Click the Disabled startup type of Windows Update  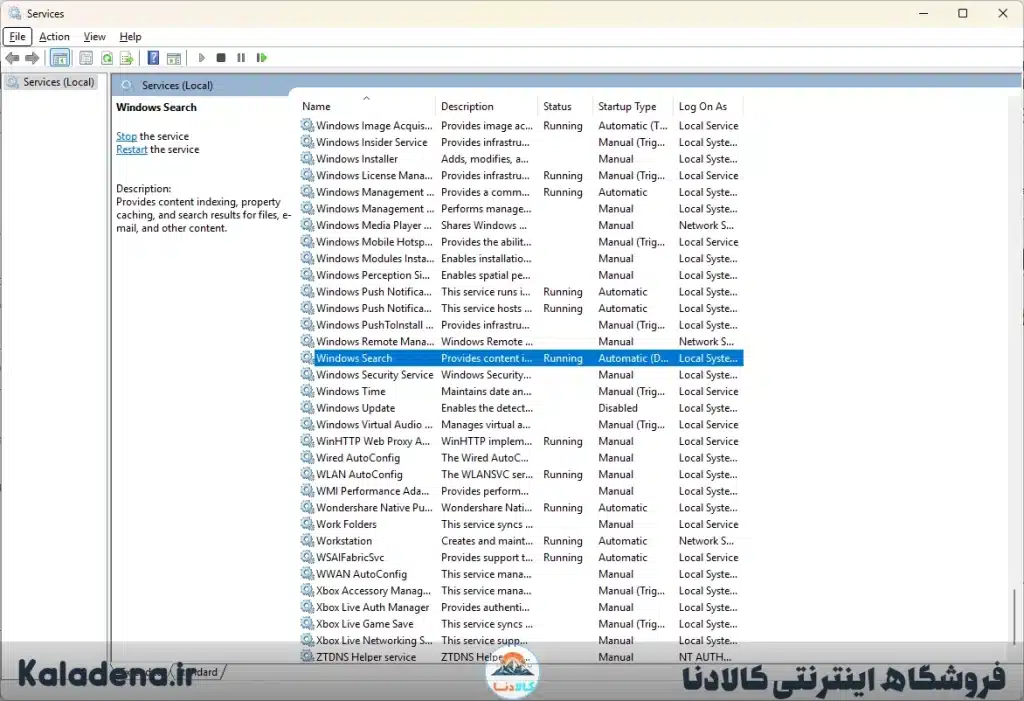[618, 408]
